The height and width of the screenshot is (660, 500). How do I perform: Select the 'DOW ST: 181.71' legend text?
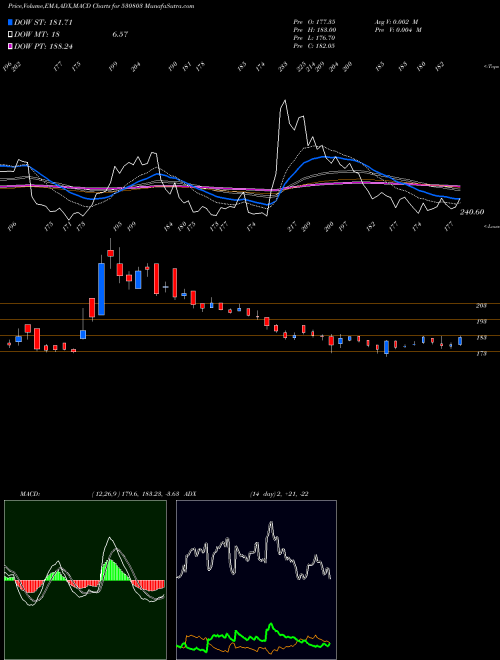[43, 22]
